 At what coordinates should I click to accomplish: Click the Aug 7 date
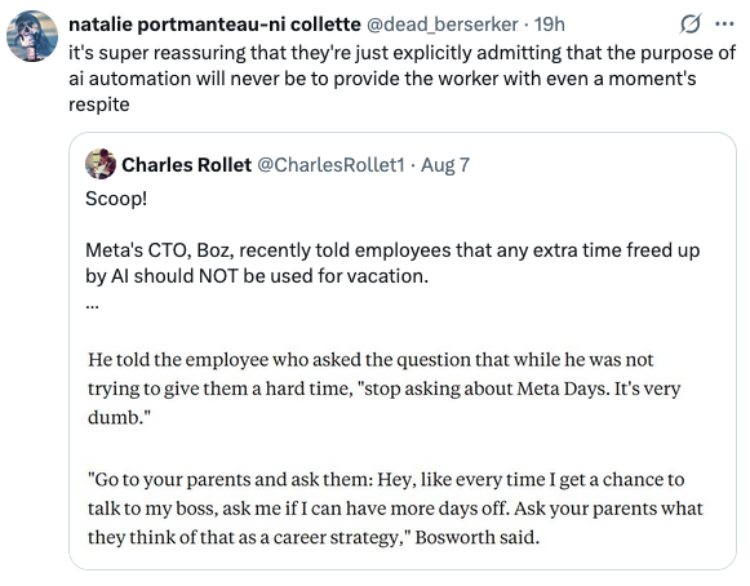[445, 165]
